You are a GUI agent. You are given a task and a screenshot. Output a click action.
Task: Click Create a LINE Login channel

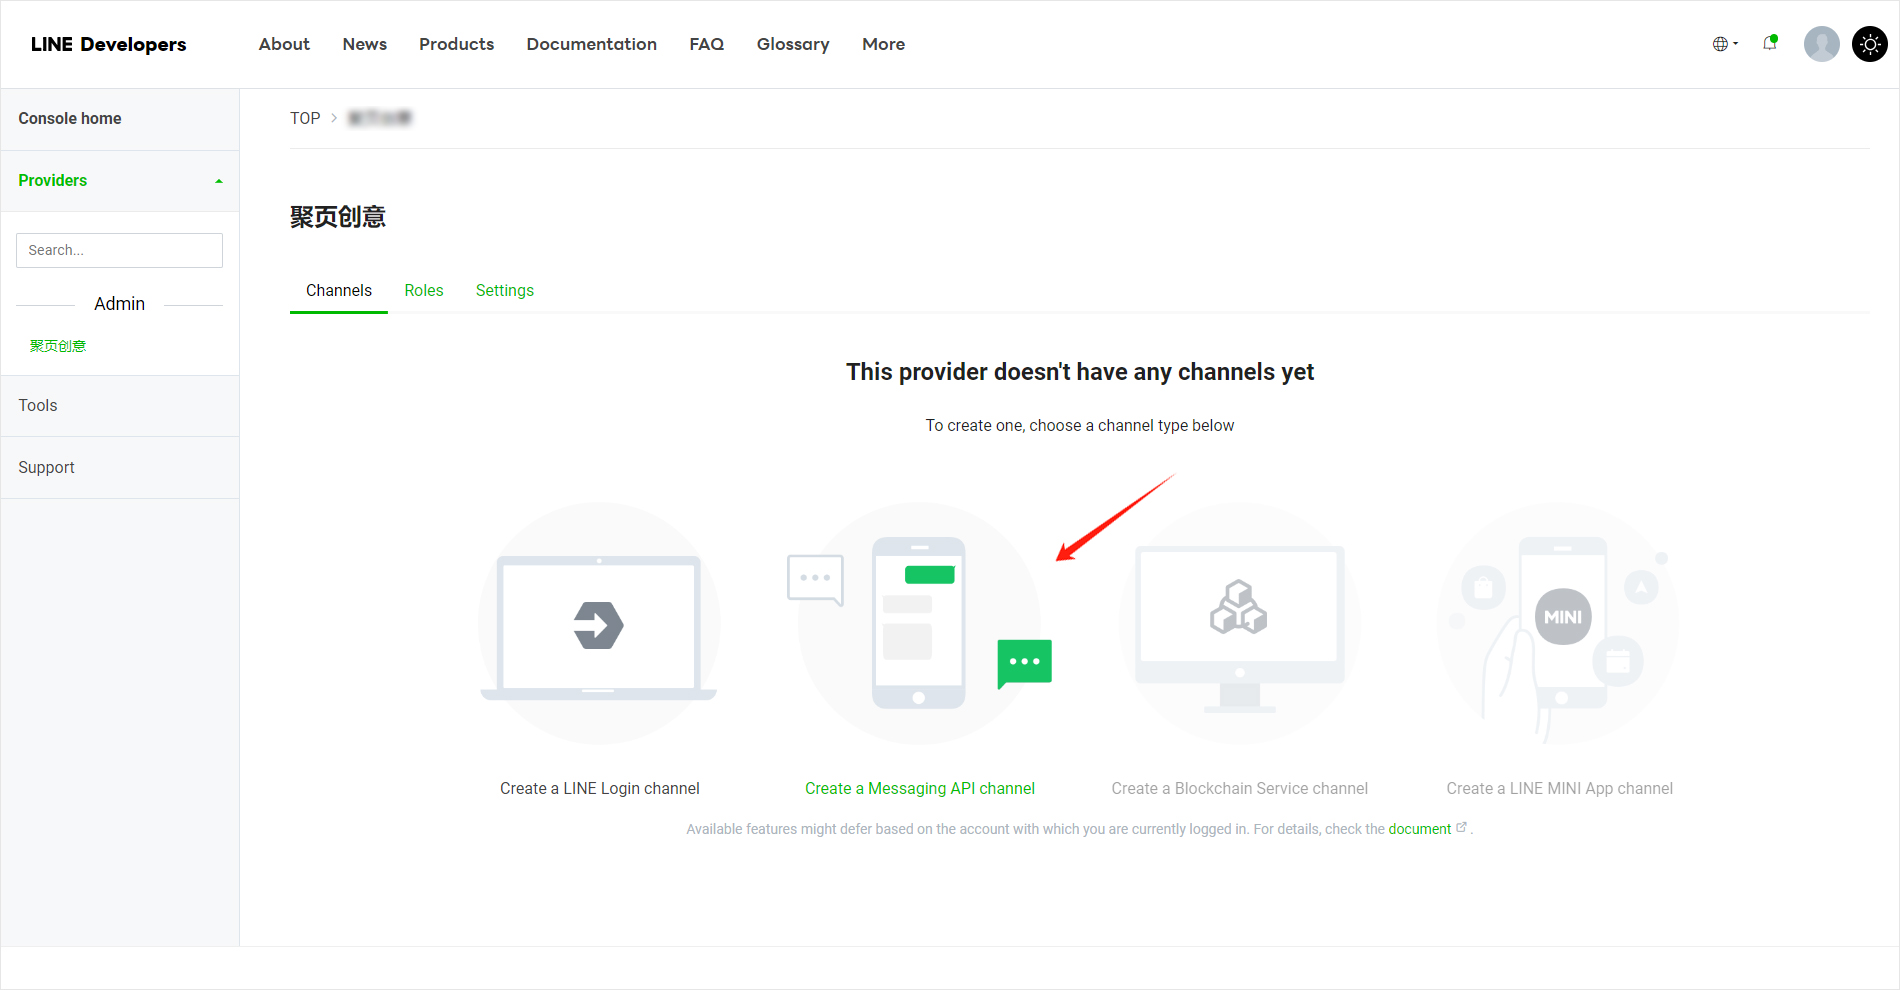point(600,788)
